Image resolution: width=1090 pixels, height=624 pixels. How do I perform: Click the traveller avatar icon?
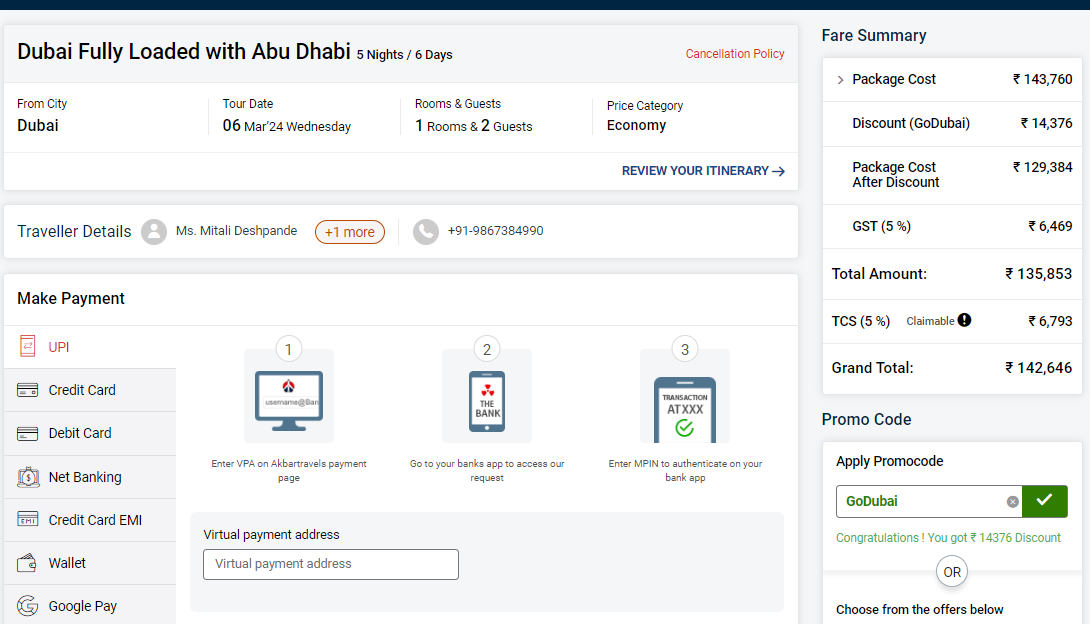pyautogui.click(x=154, y=231)
